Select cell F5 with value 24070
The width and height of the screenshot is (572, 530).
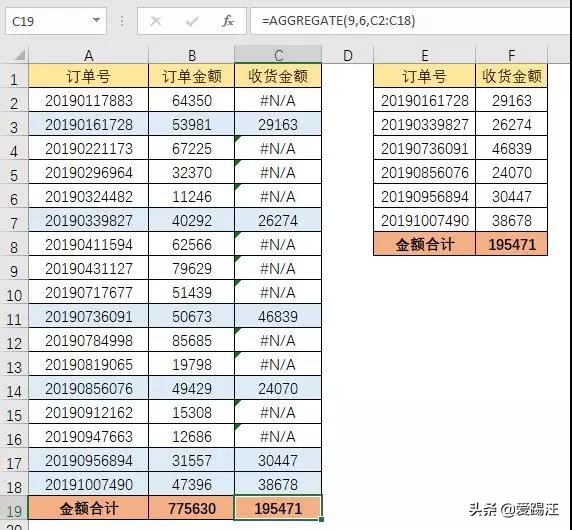(511, 173)
